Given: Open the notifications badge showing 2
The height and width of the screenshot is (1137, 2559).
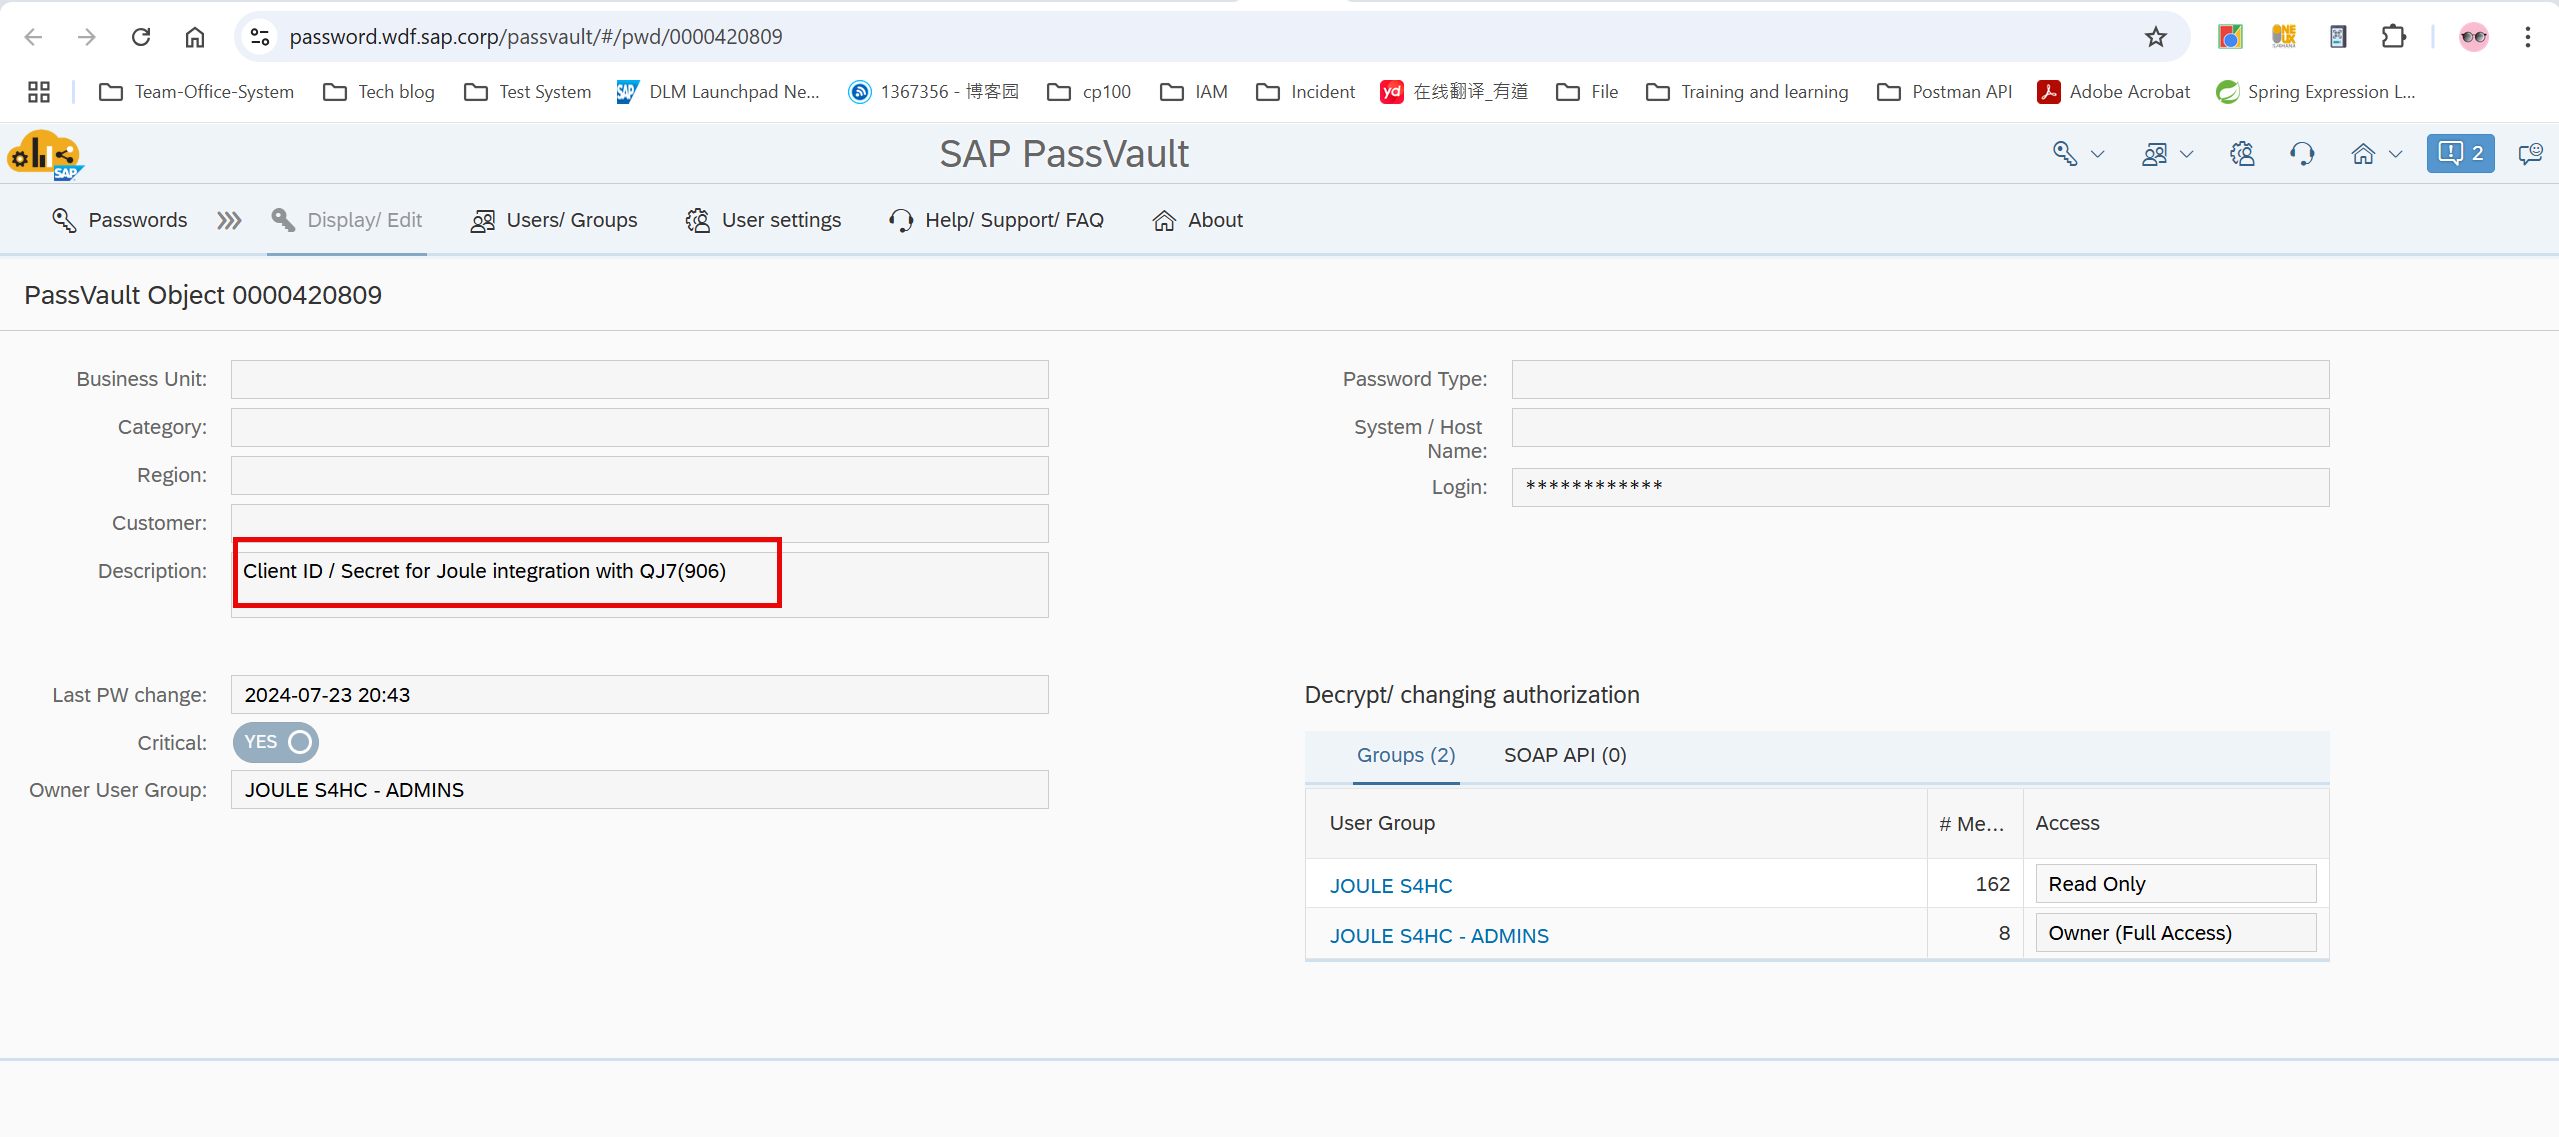Looking at the screenshot, I should click(x=2460, y=153).
